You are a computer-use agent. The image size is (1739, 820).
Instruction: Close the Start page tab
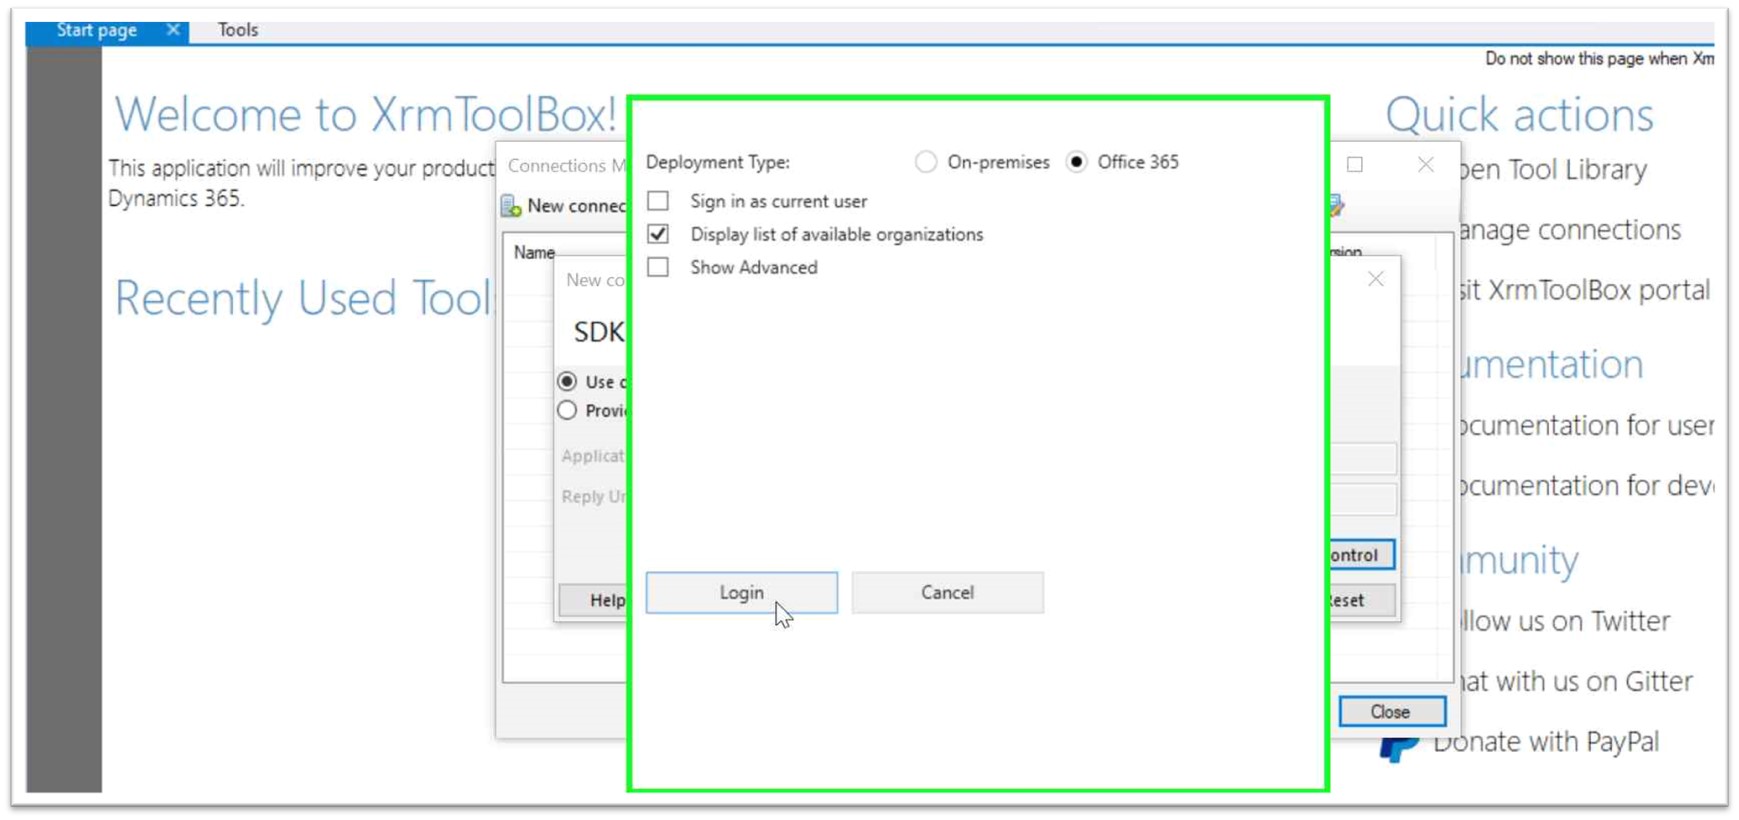173,30
